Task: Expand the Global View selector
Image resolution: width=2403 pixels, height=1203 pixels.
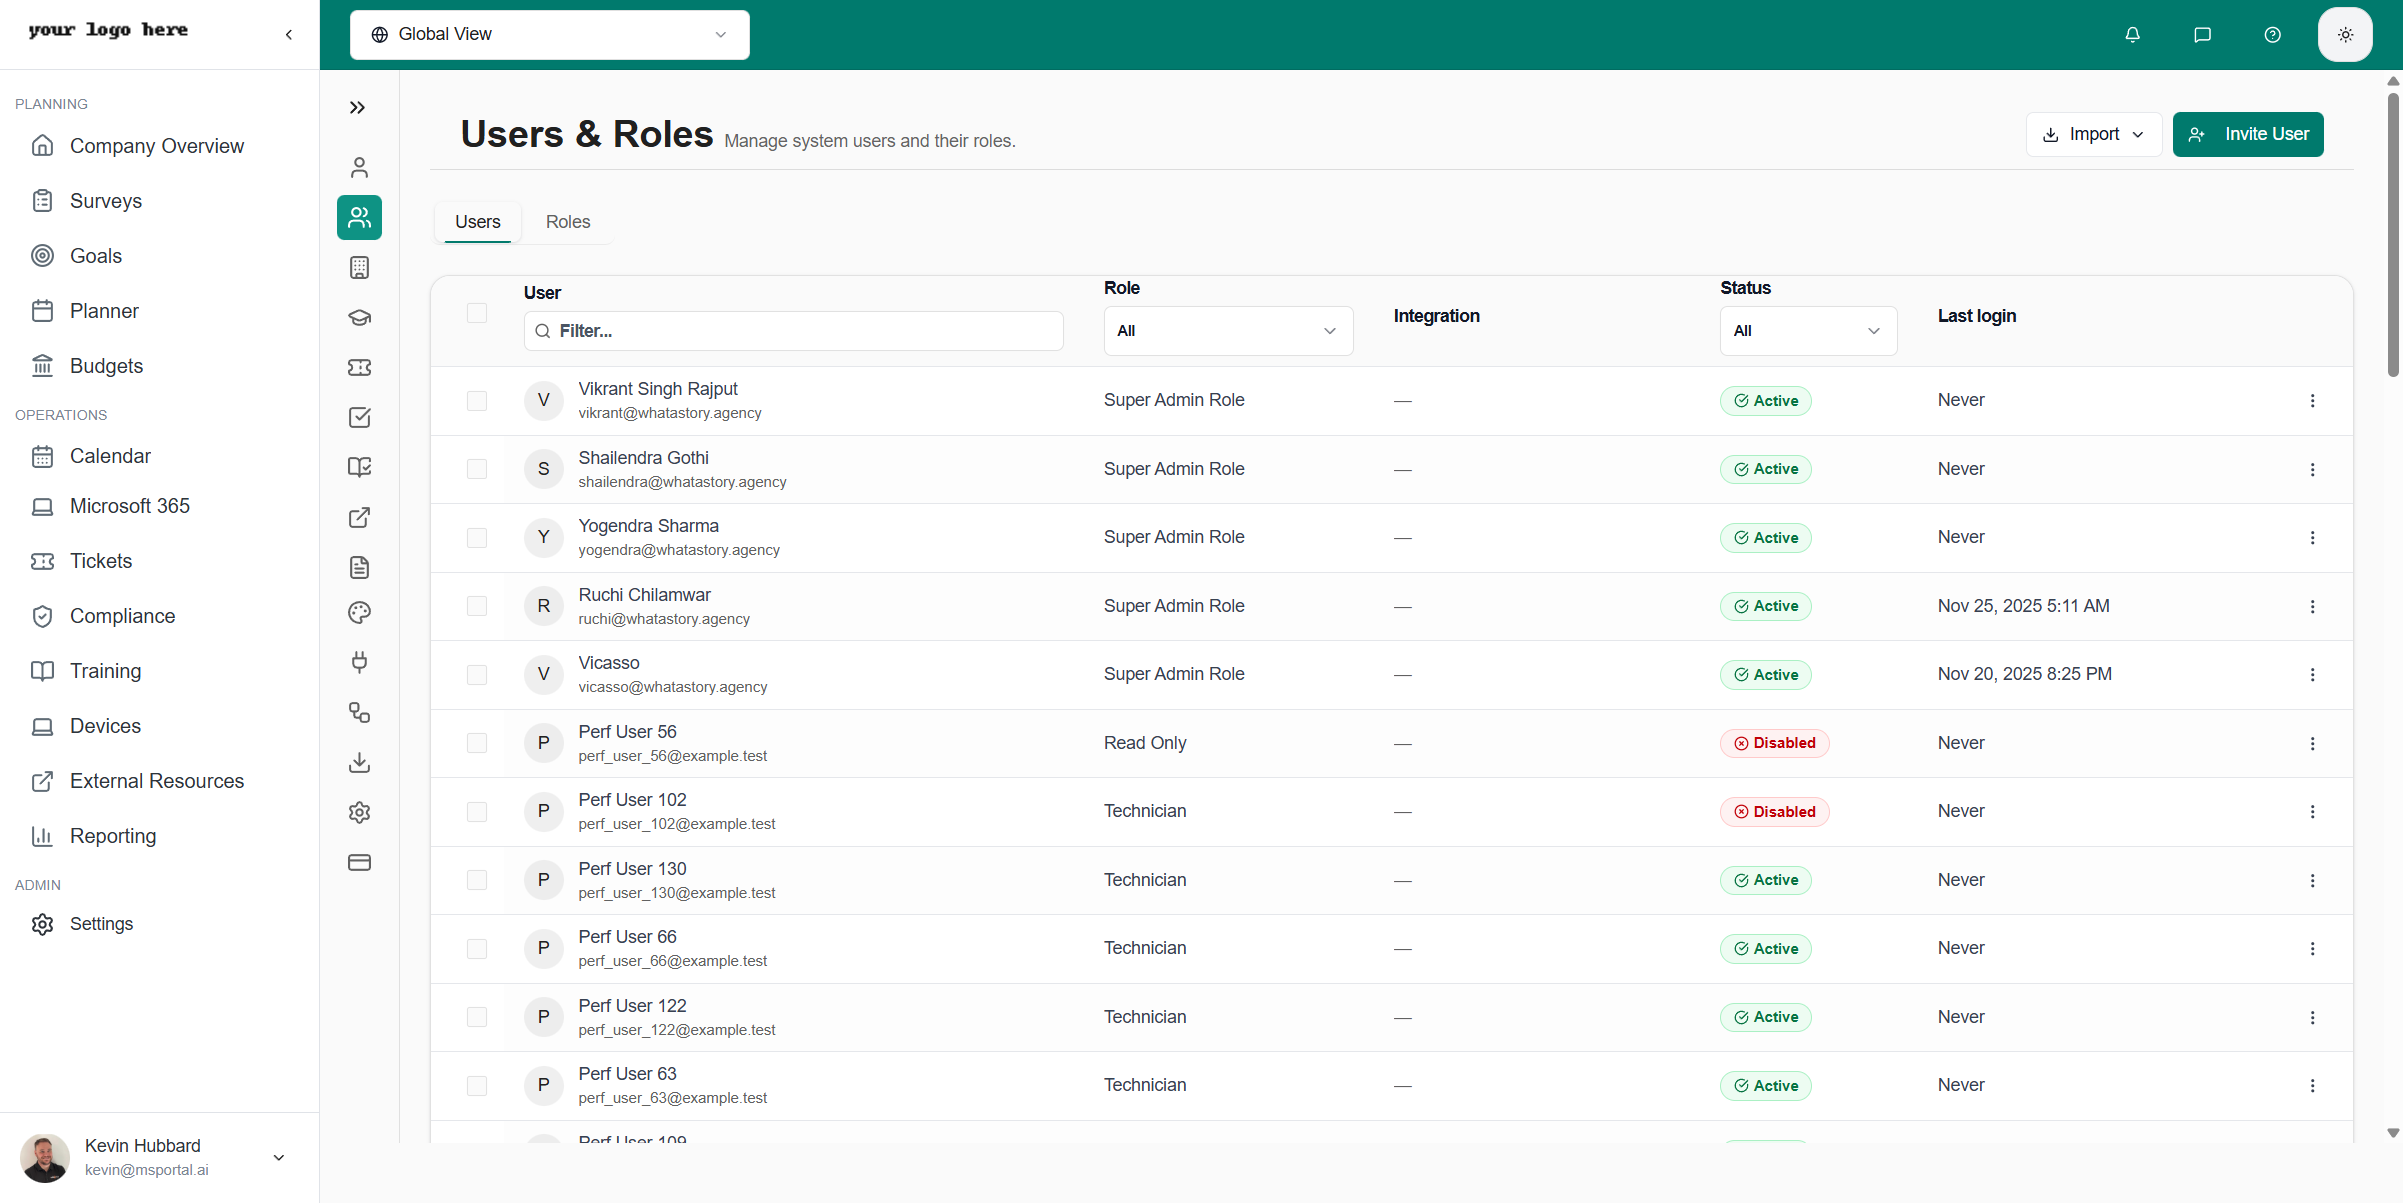Action: pos(549,34)
